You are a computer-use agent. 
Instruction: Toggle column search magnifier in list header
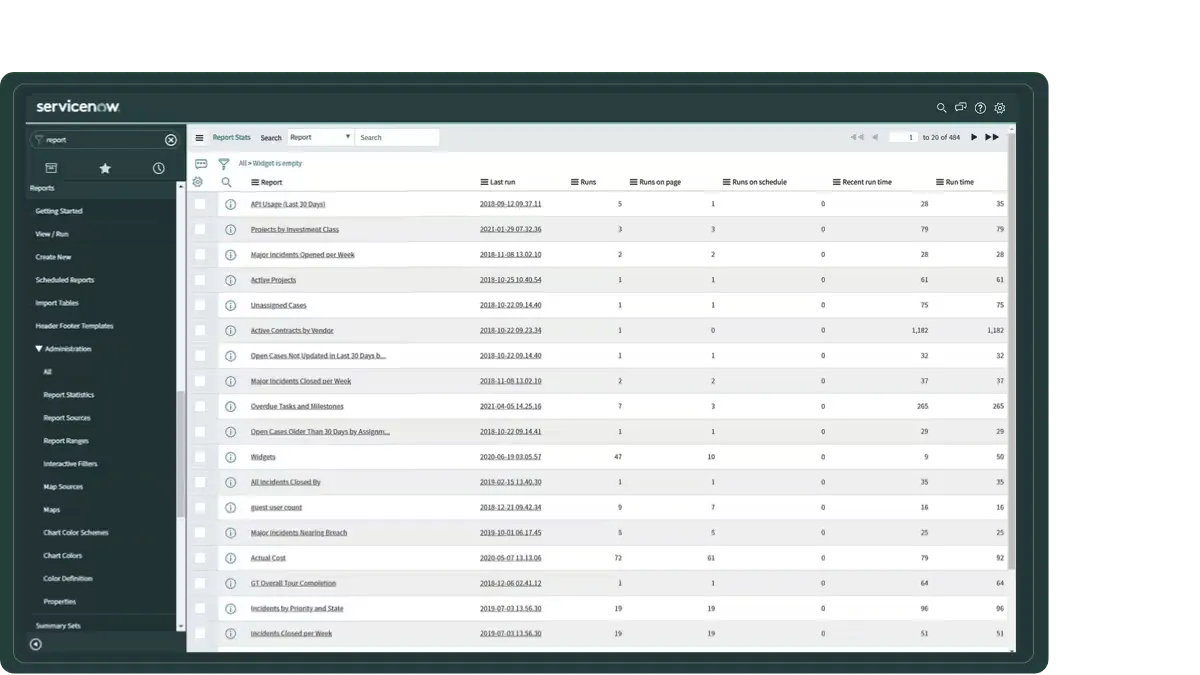[227, 182]
